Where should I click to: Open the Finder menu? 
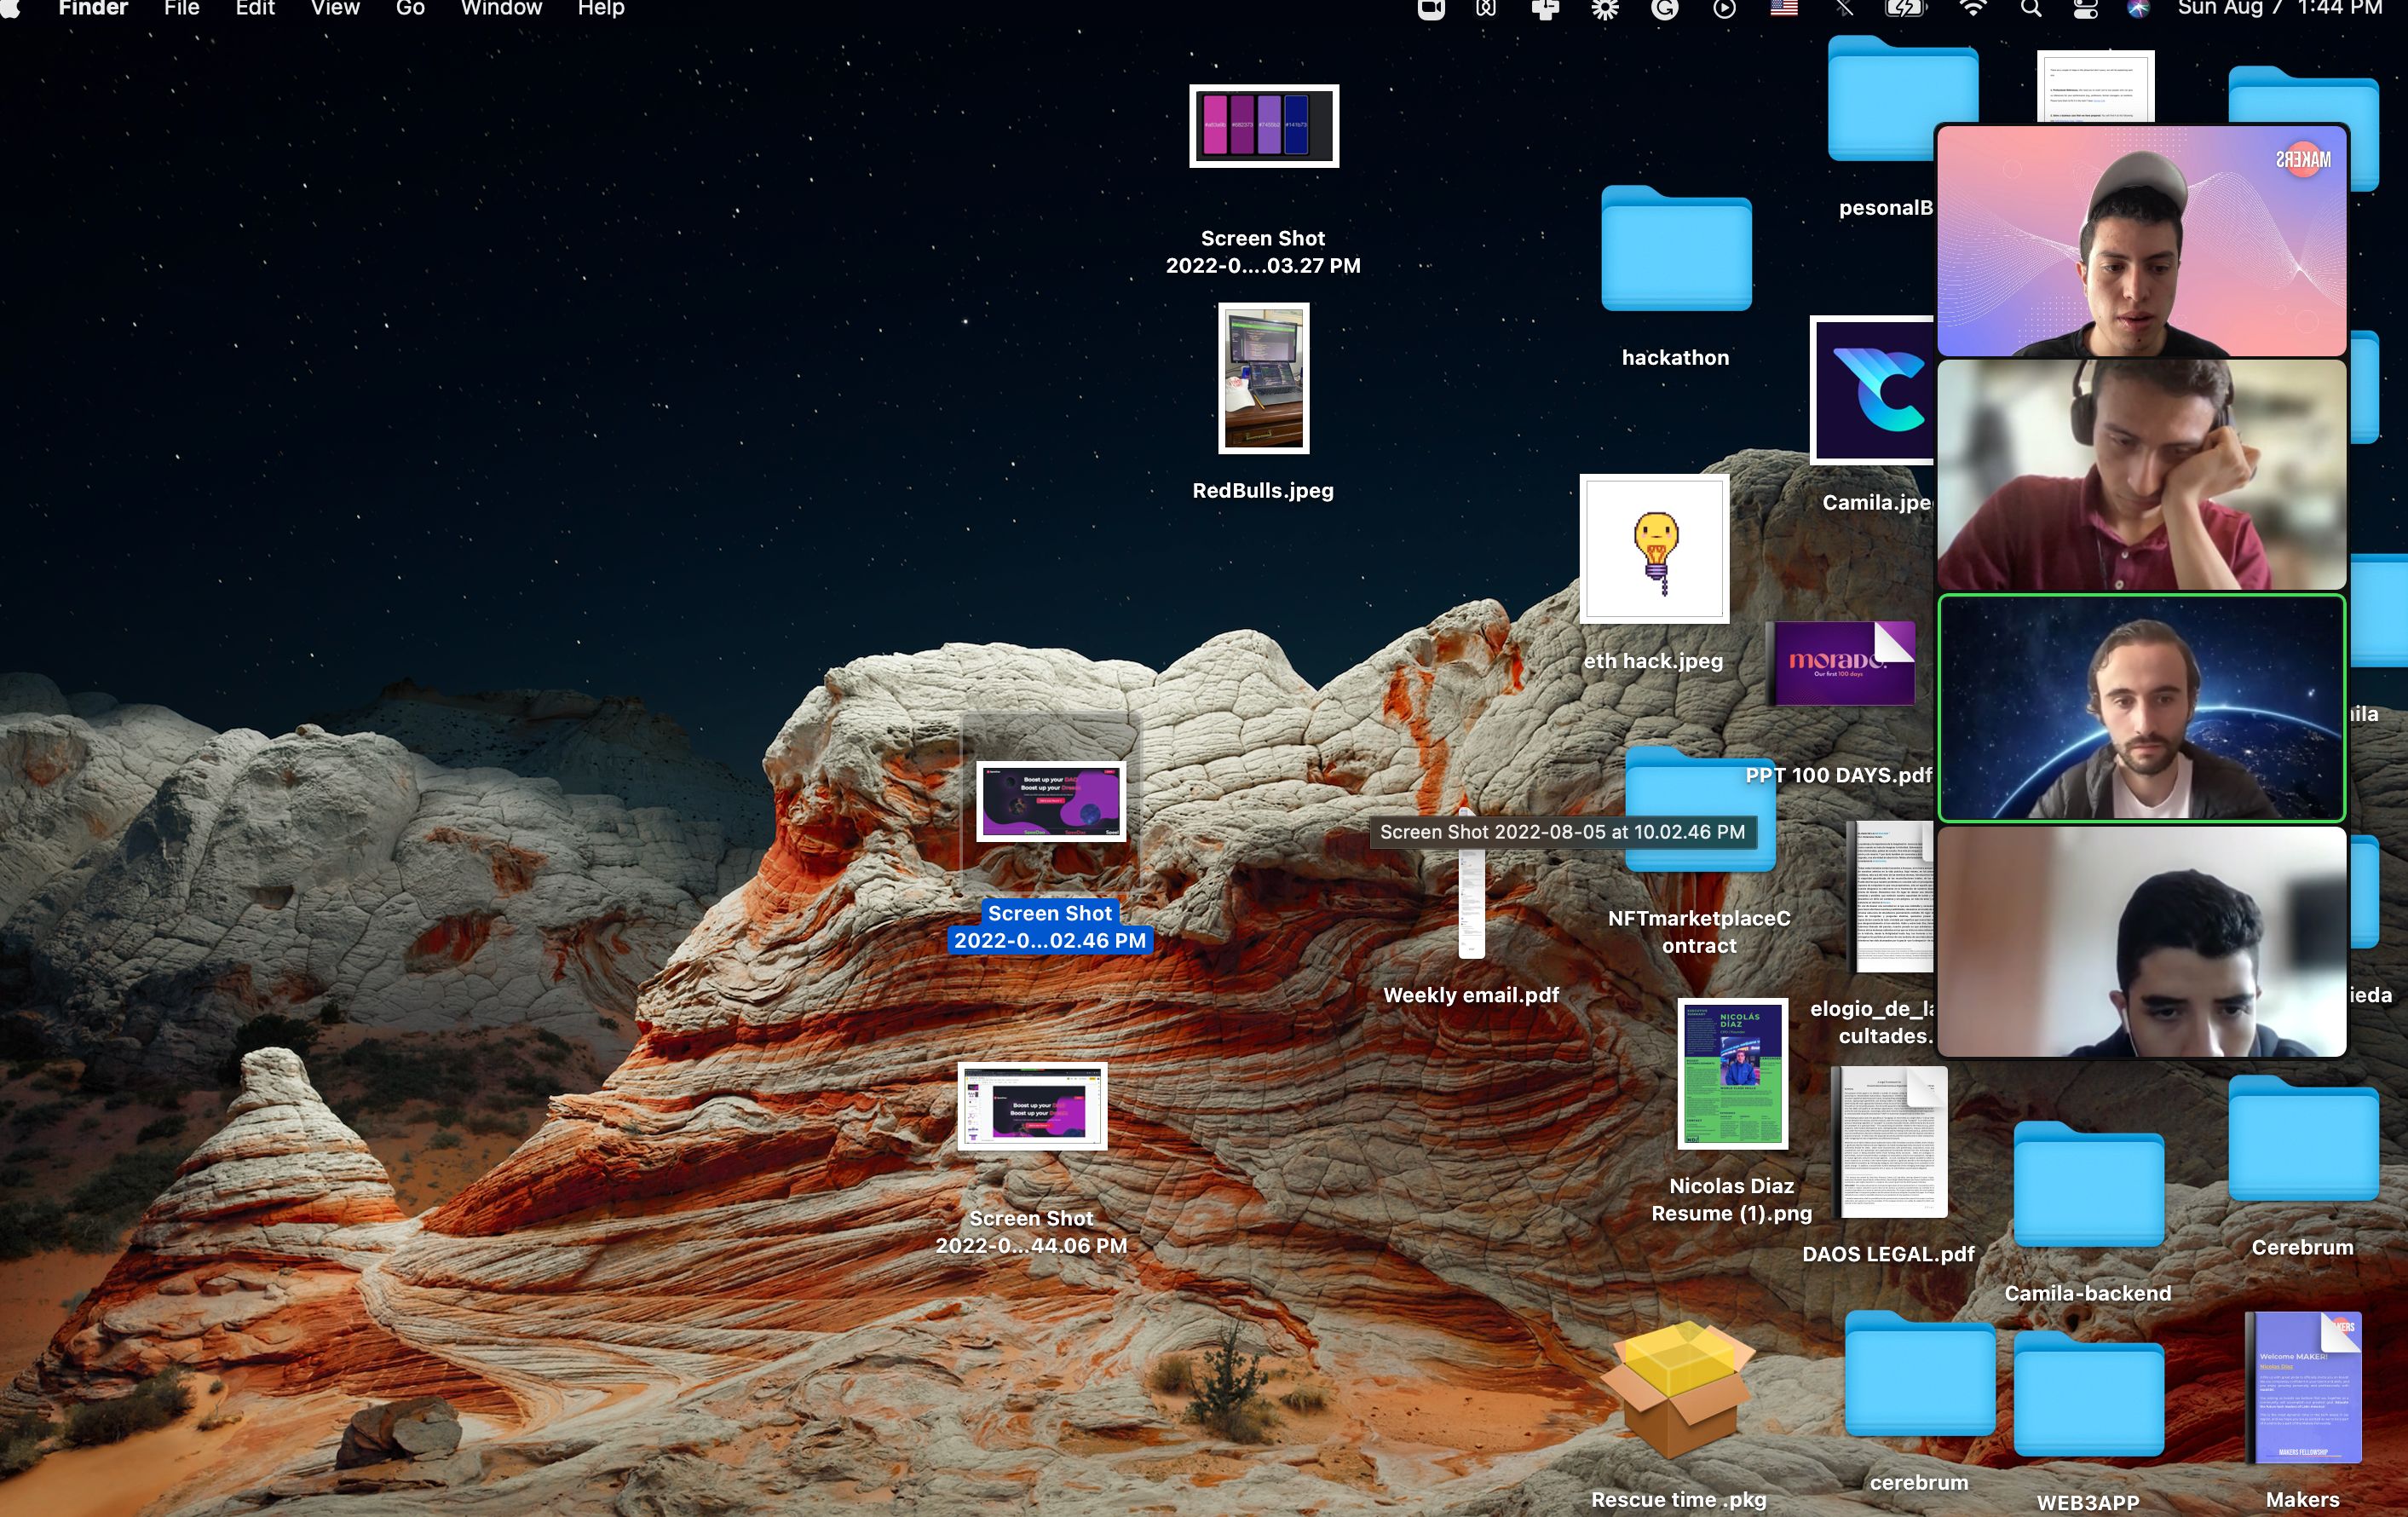93,9
